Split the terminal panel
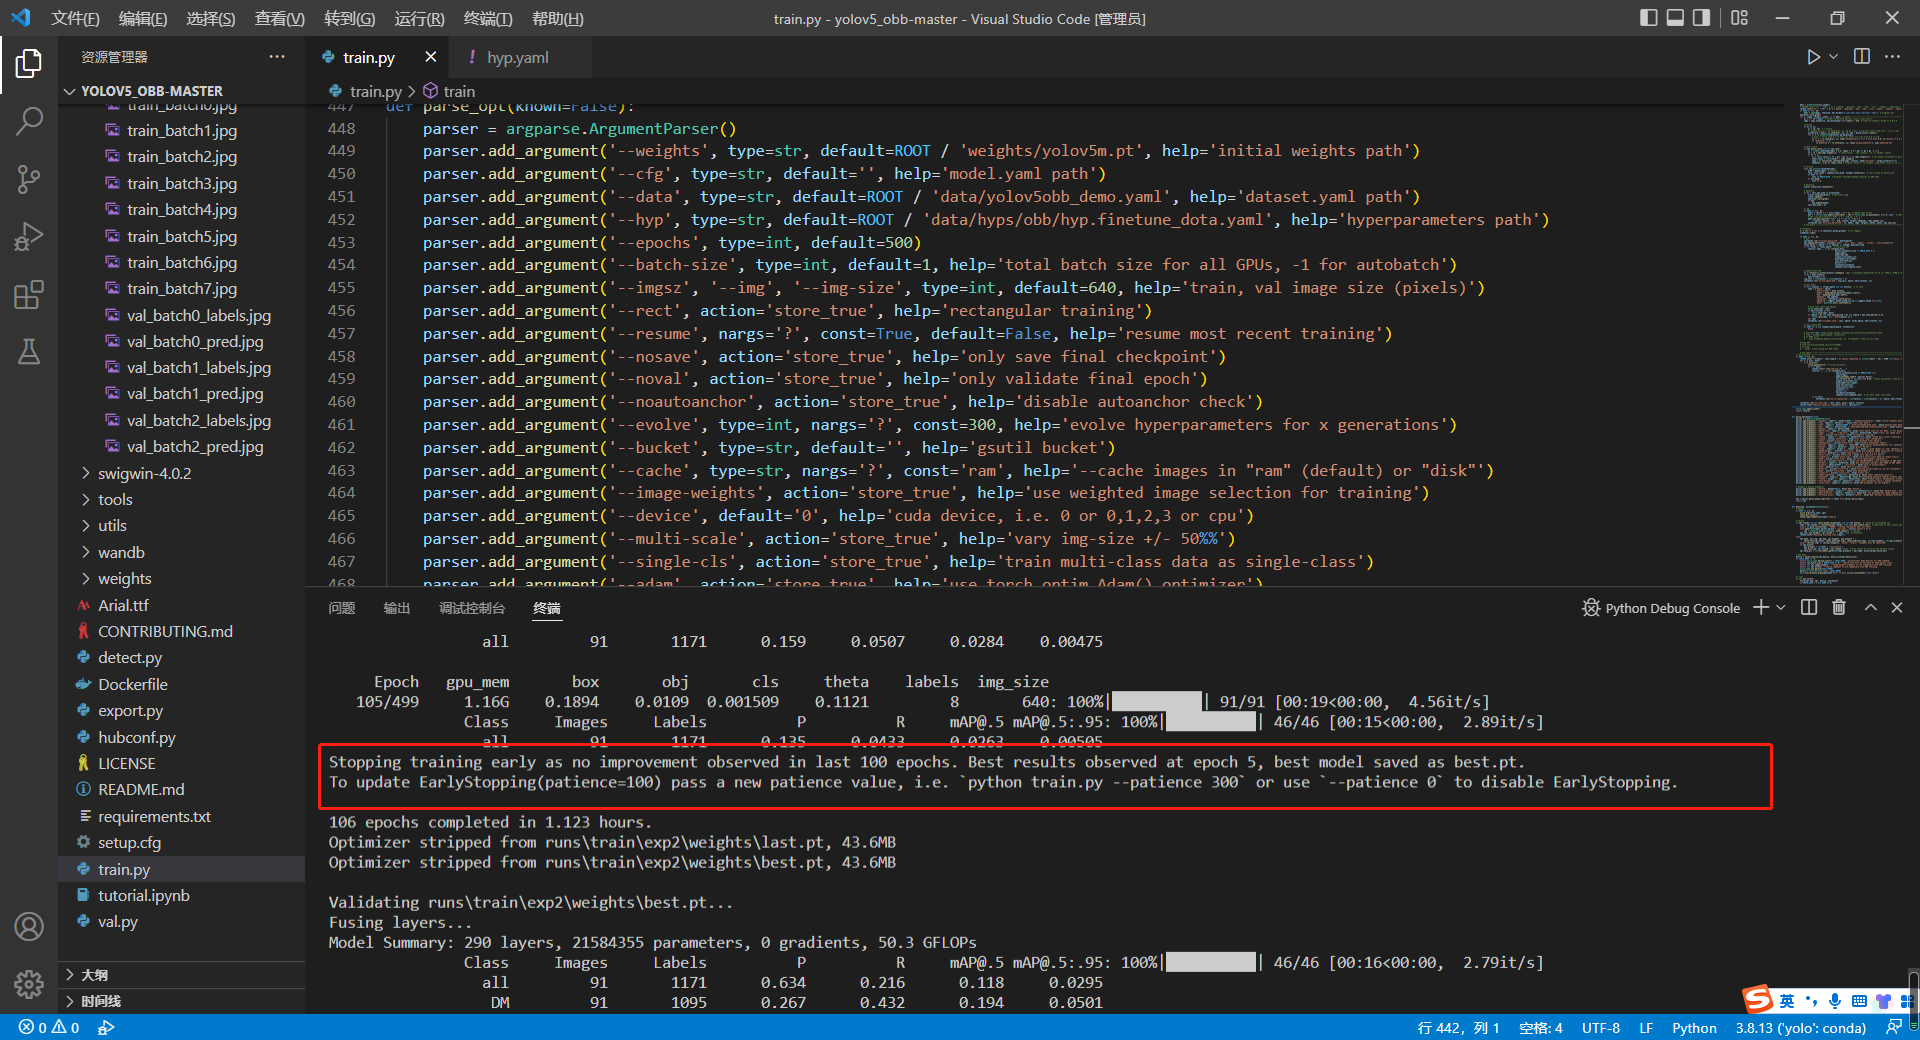 tap(1809, 607)
